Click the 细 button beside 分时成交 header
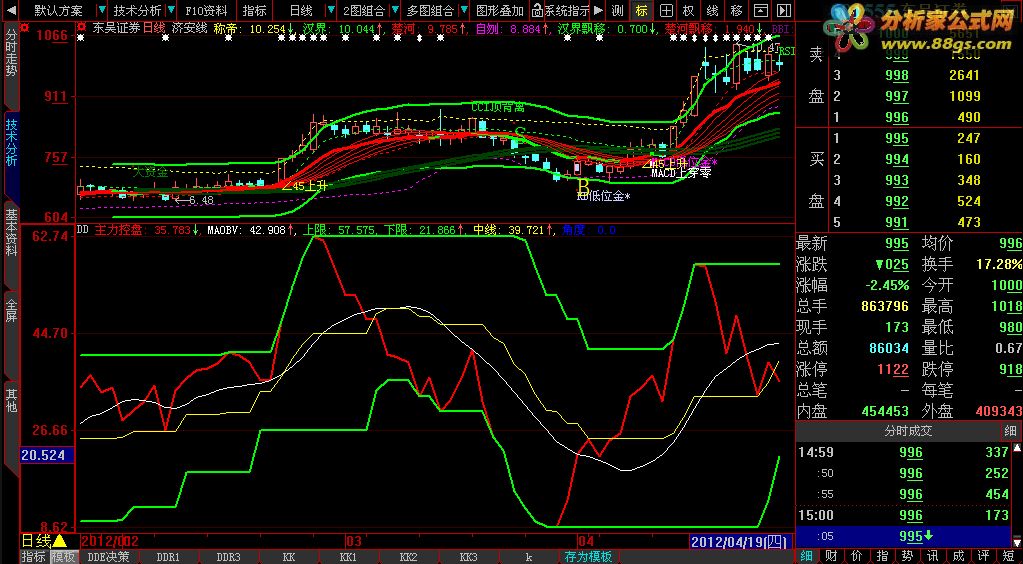This screenshot has width=1023, height=564. pyautogui.click(x=1011, y=431)
